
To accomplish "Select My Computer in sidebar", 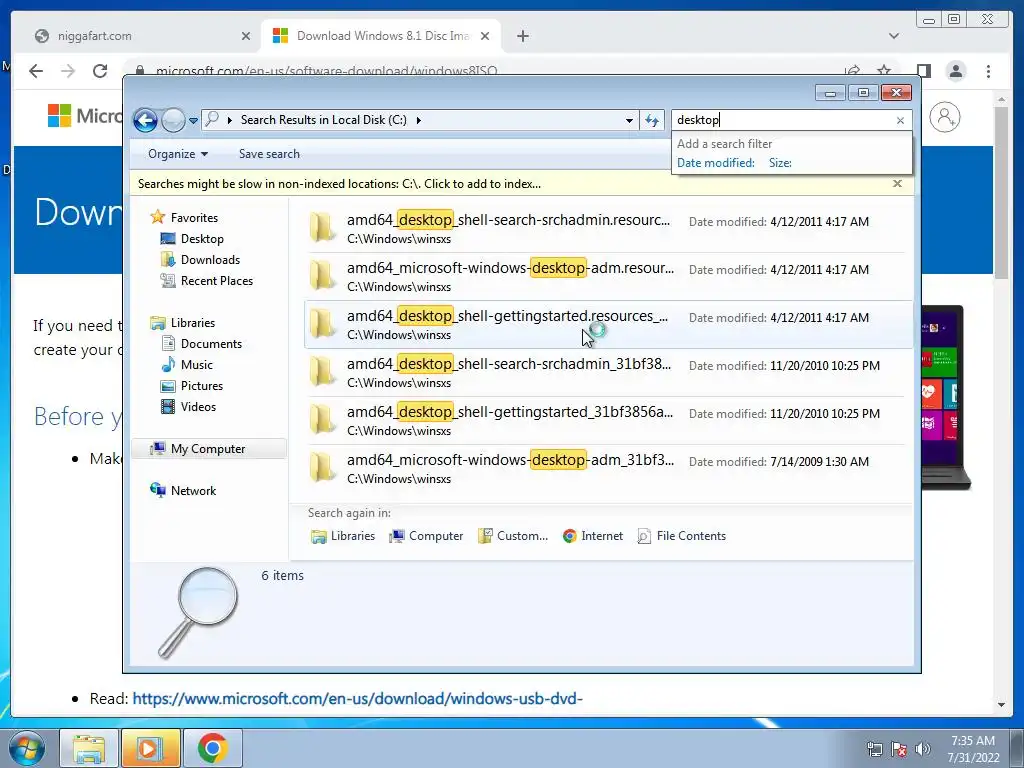I will [208, 449].
